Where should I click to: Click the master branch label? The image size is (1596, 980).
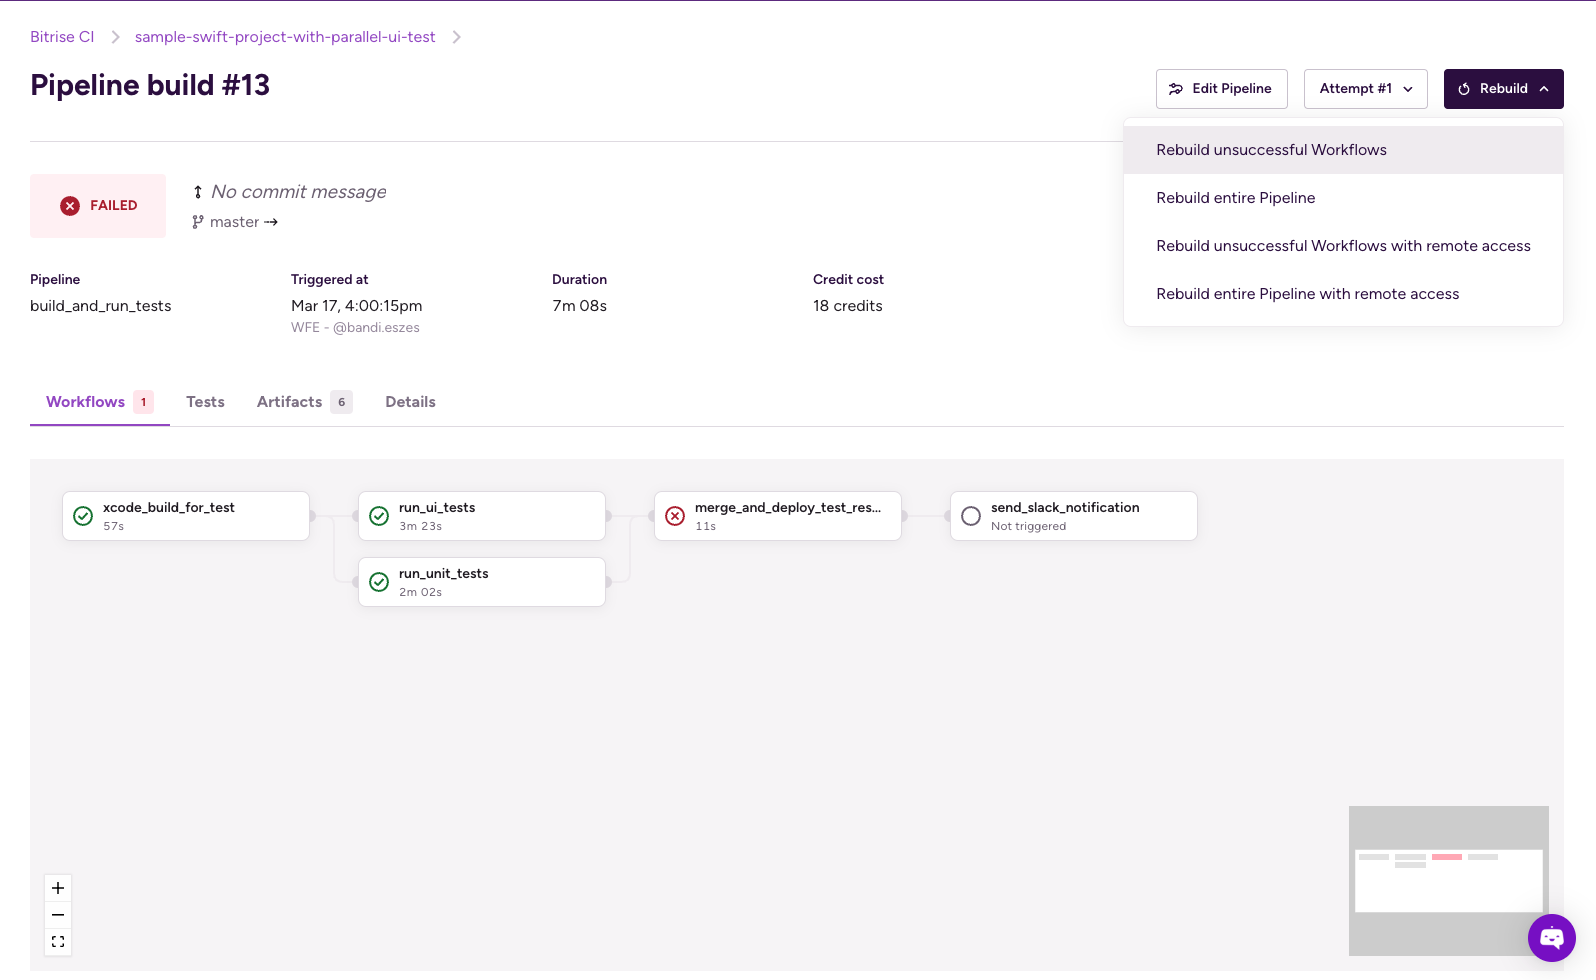coord(234,222)
